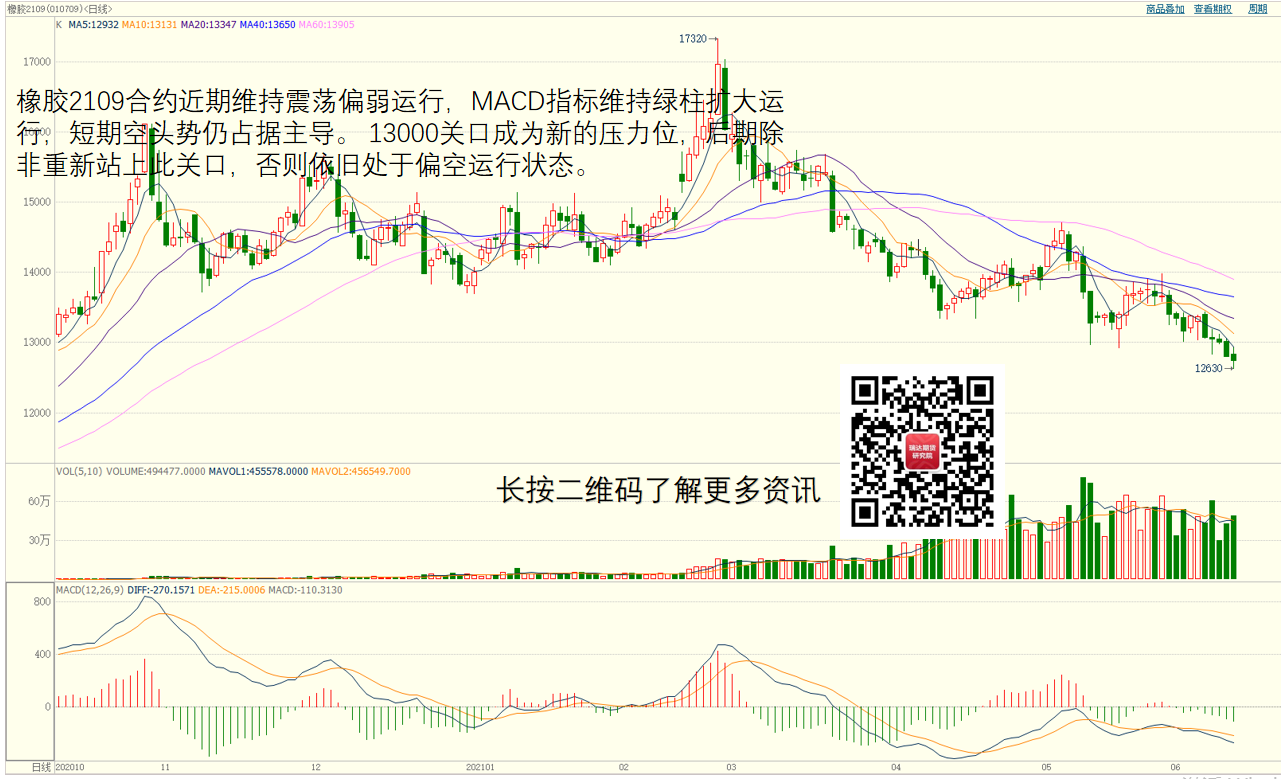
Task: Select the orange MA10 indicator label
Action: coord(150,23)
